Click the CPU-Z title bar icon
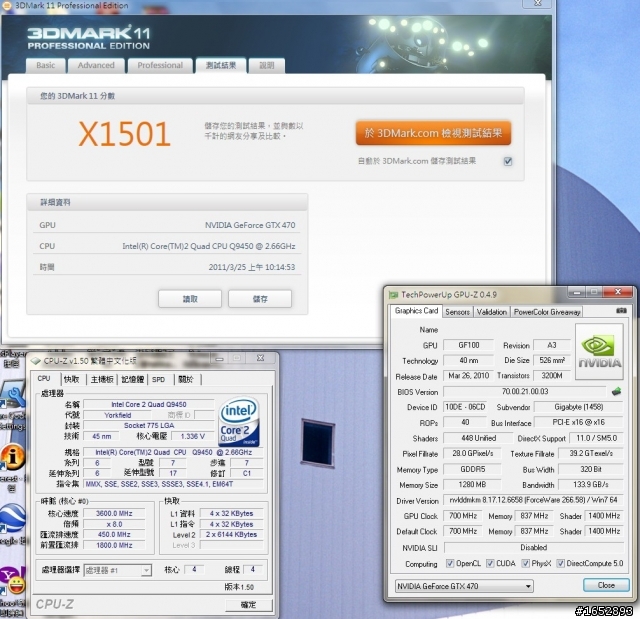The width and height of the screenshot is (640, 619). tap(36, 361)
